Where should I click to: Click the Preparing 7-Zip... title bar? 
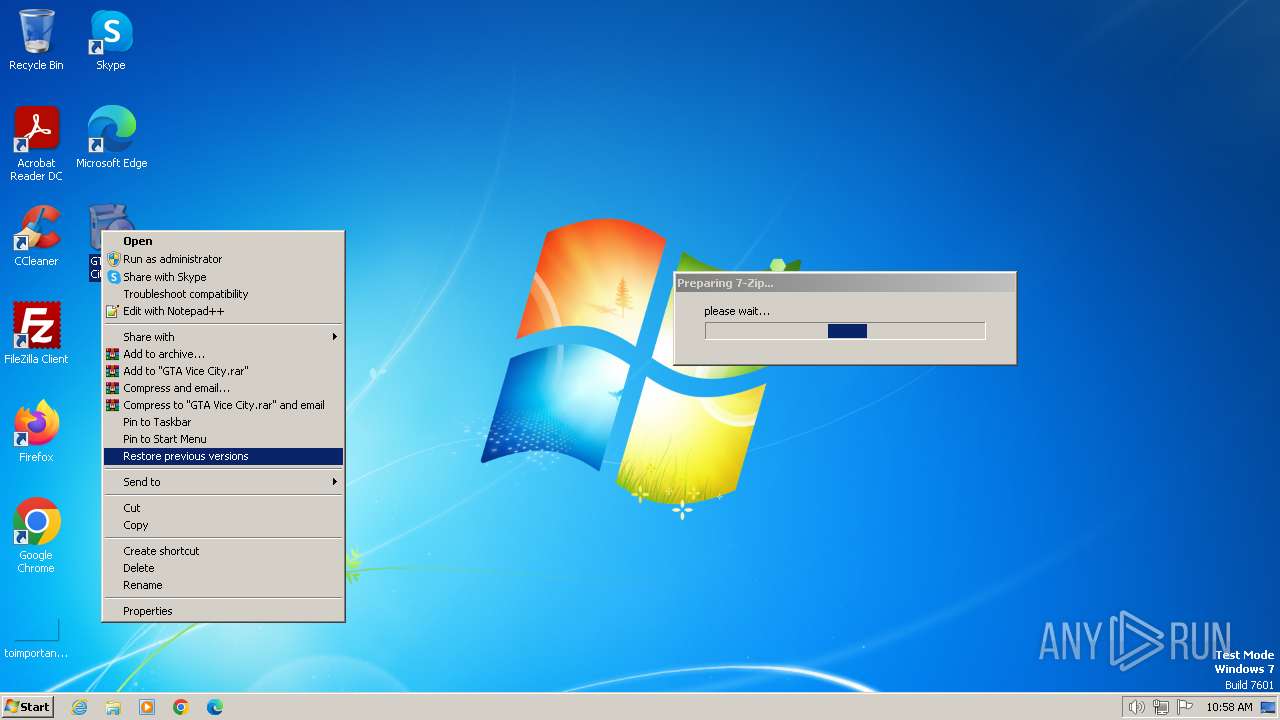click(x=845, y=283)
